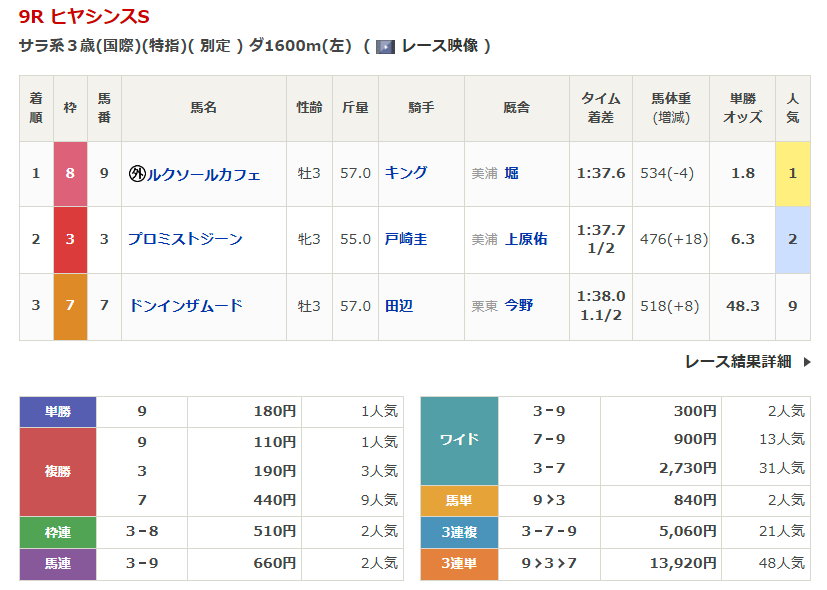Open trainer 上原佑 stable page
Screen dimensions: 827x590
tap(526, 239)
